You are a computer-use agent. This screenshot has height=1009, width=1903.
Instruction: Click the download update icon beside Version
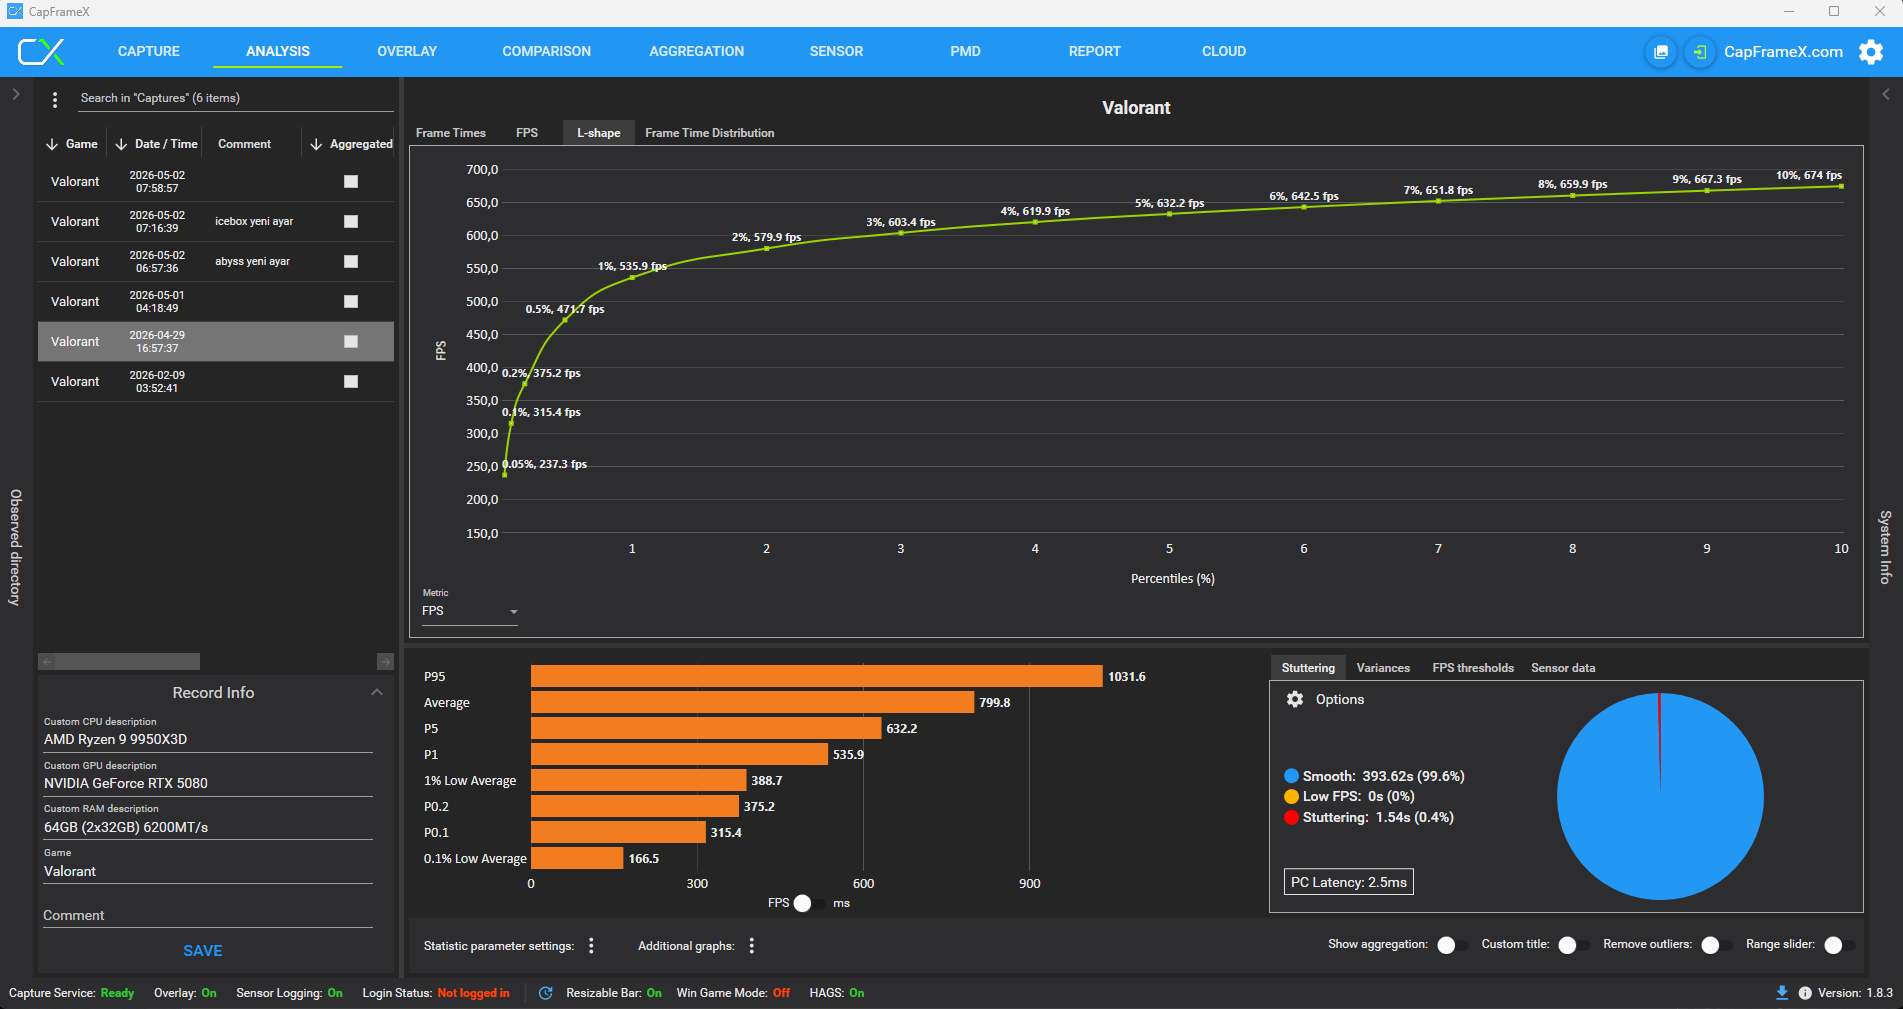[x=1781, y=993]
